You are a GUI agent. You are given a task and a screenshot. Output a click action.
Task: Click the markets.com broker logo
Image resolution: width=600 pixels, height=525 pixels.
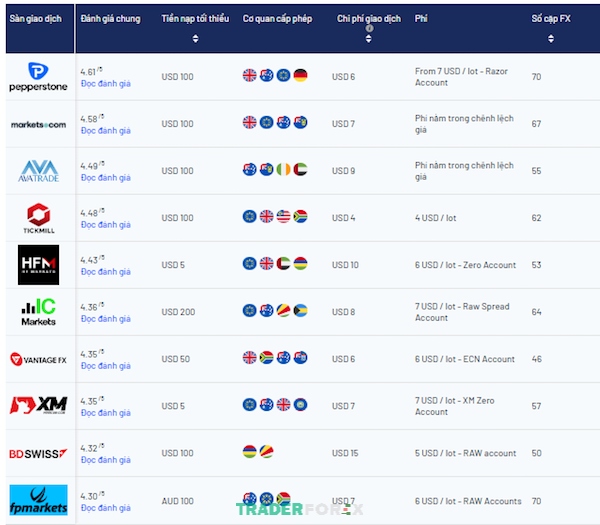tap(38, 125)
